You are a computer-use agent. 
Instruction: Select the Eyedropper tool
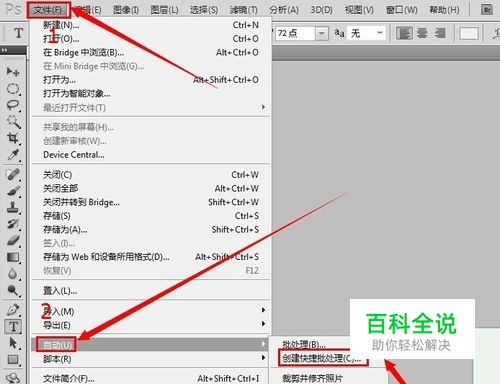[x=13, y=155]
